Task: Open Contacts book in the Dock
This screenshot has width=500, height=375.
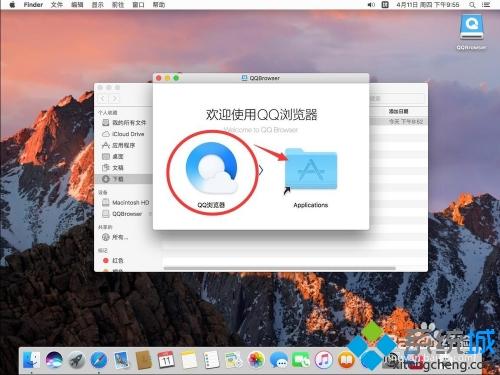Action: (x=144, y=360)
